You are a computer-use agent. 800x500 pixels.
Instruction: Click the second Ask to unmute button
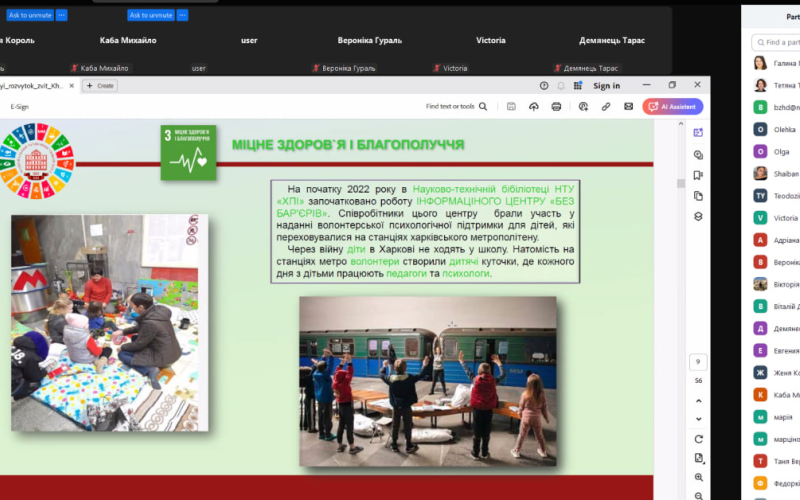point(151,15)
